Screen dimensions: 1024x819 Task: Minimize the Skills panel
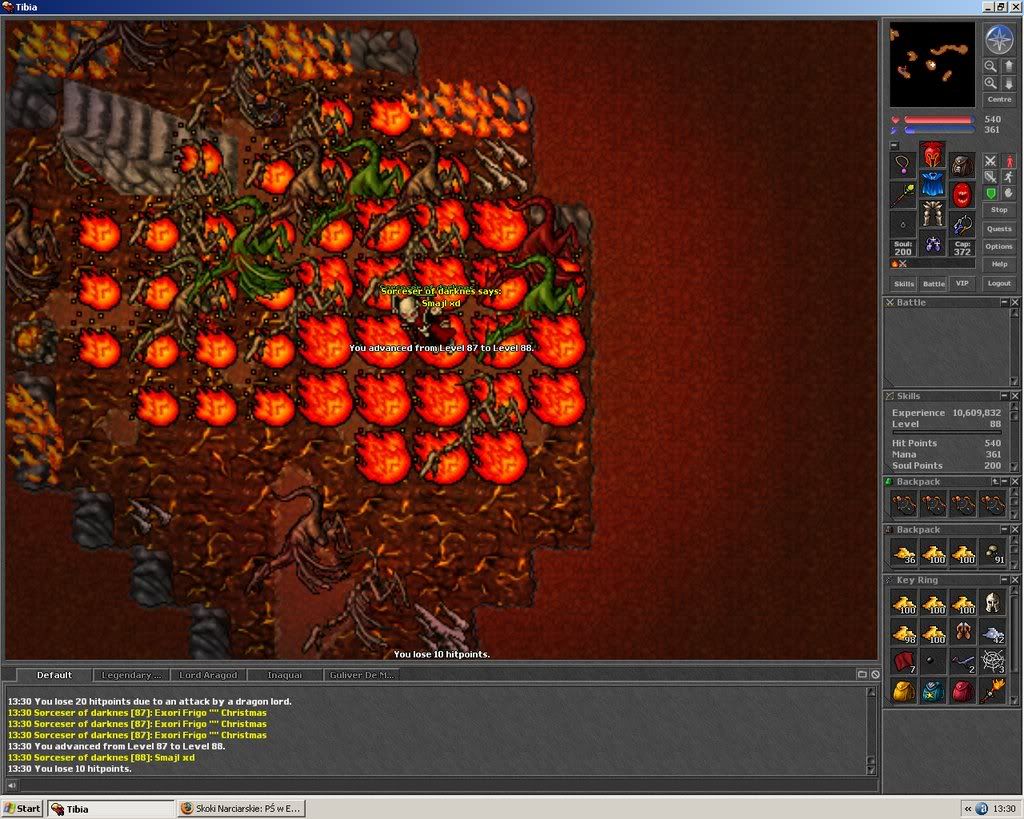1004,396
